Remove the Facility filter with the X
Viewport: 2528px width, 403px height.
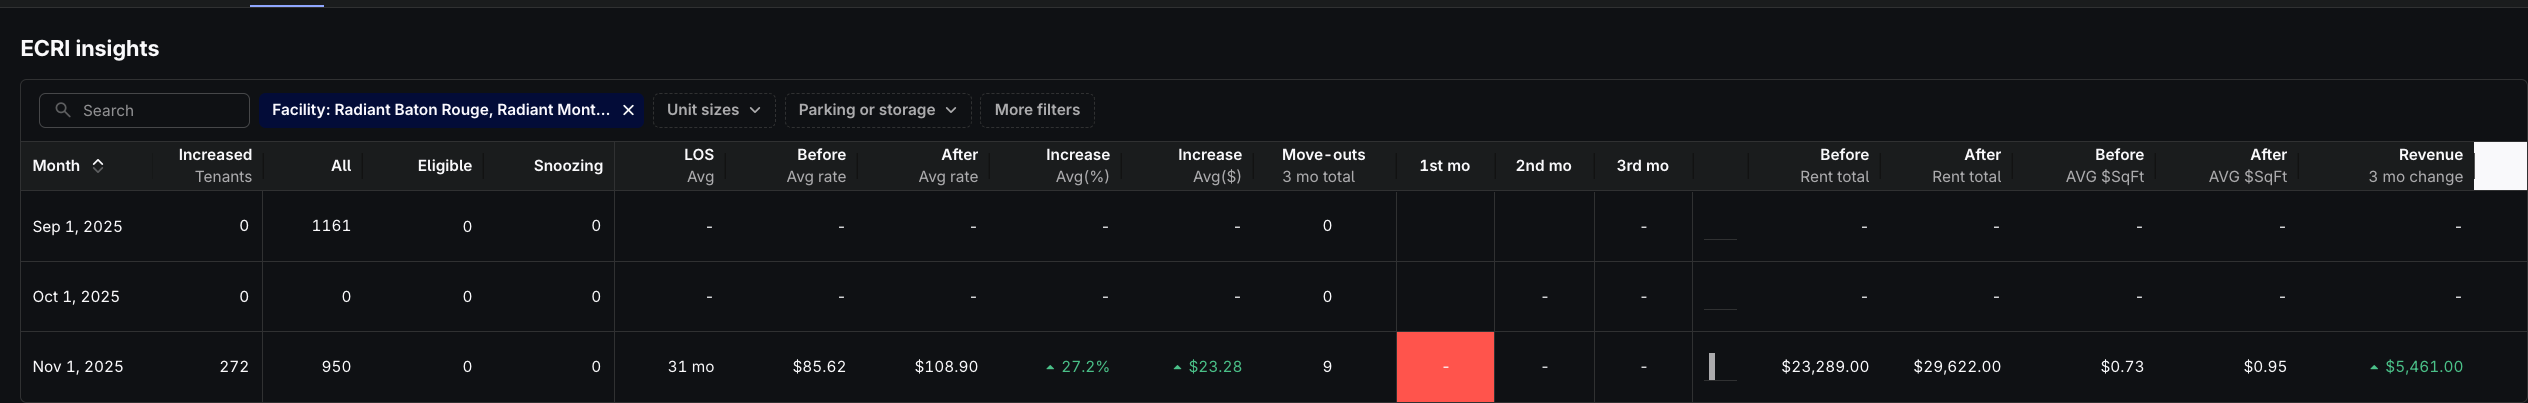[628, 110]
